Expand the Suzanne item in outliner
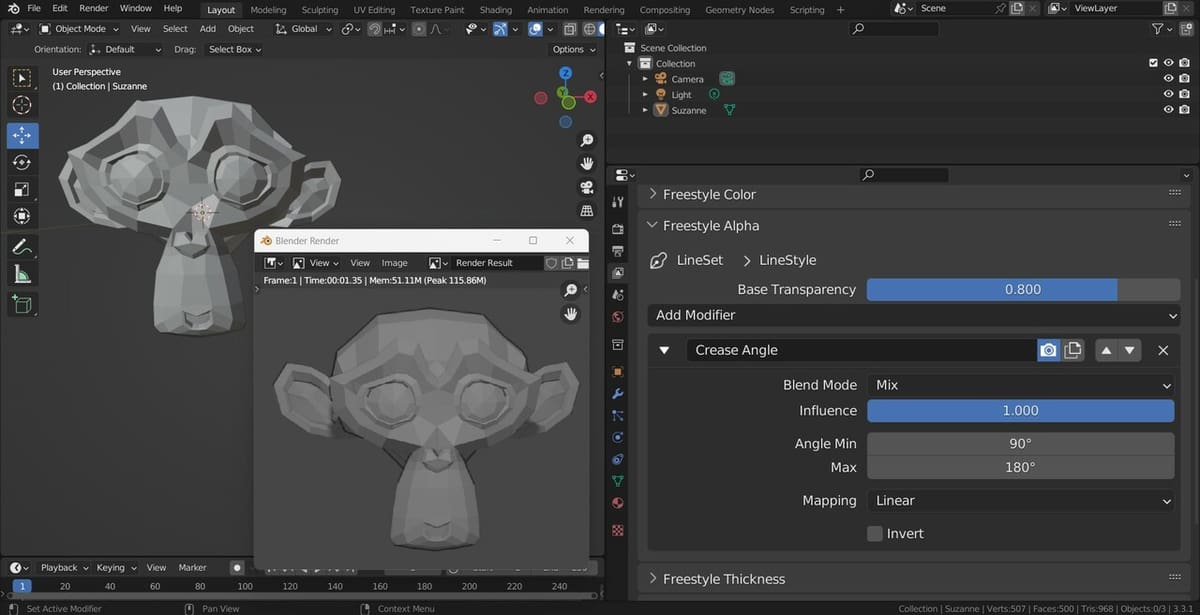The image size is (1200, 615). point(645,110)
